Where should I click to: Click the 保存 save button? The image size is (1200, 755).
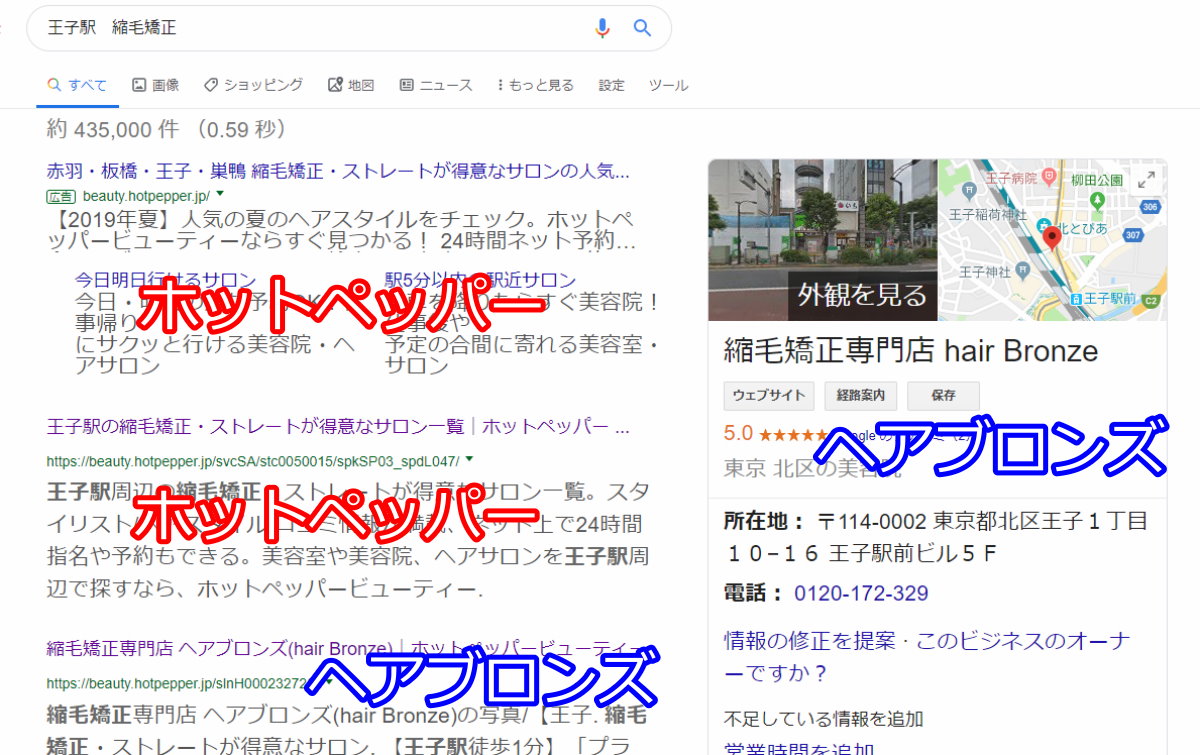943,396
